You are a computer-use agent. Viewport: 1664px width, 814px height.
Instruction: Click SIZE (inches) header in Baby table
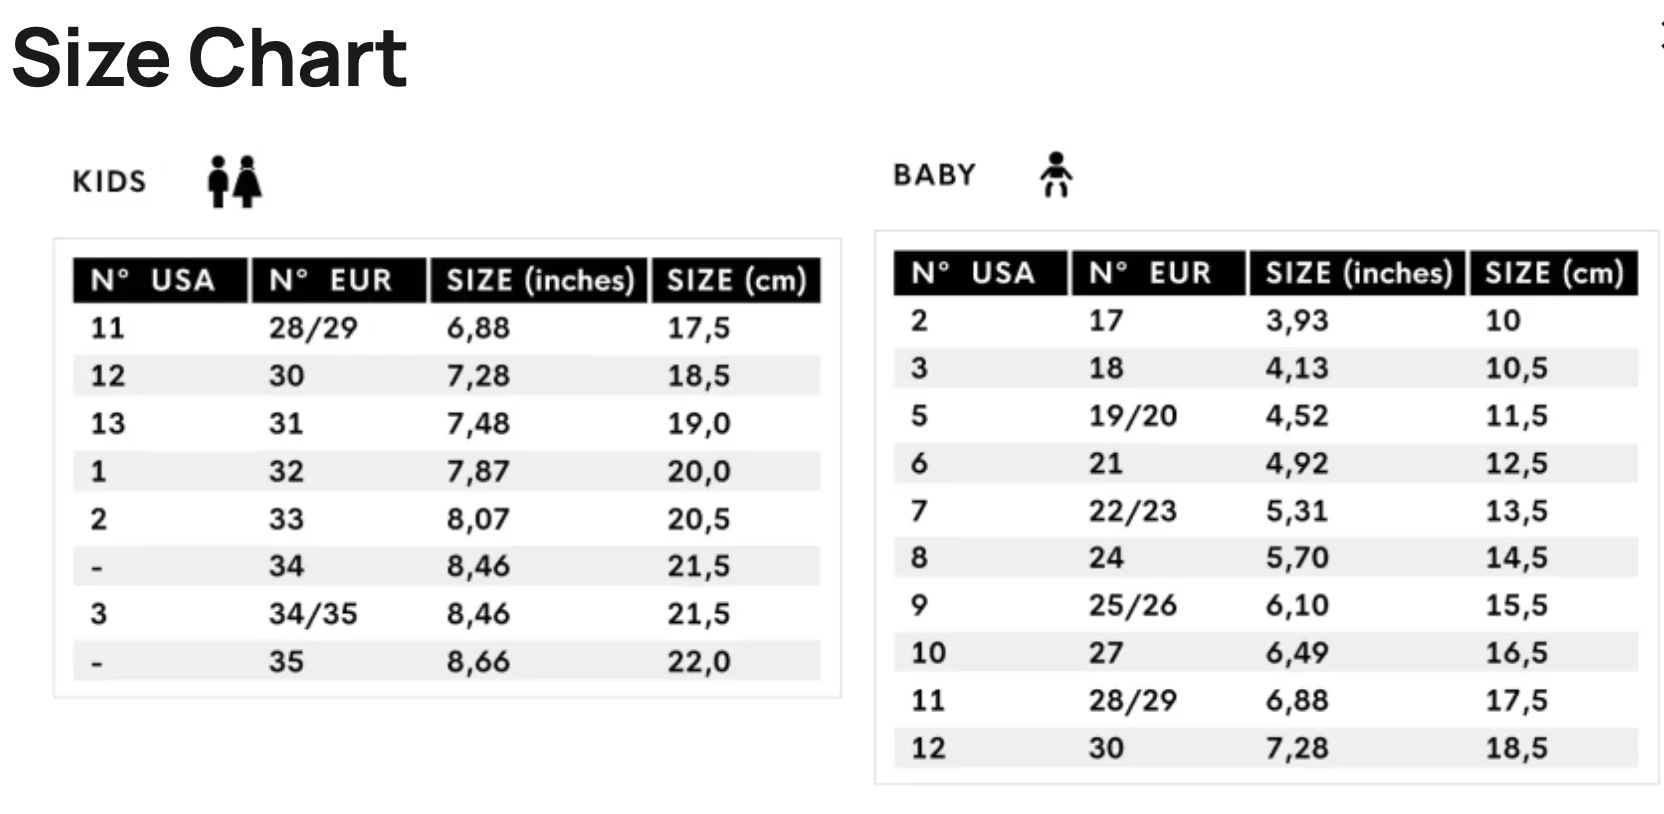1358,273
